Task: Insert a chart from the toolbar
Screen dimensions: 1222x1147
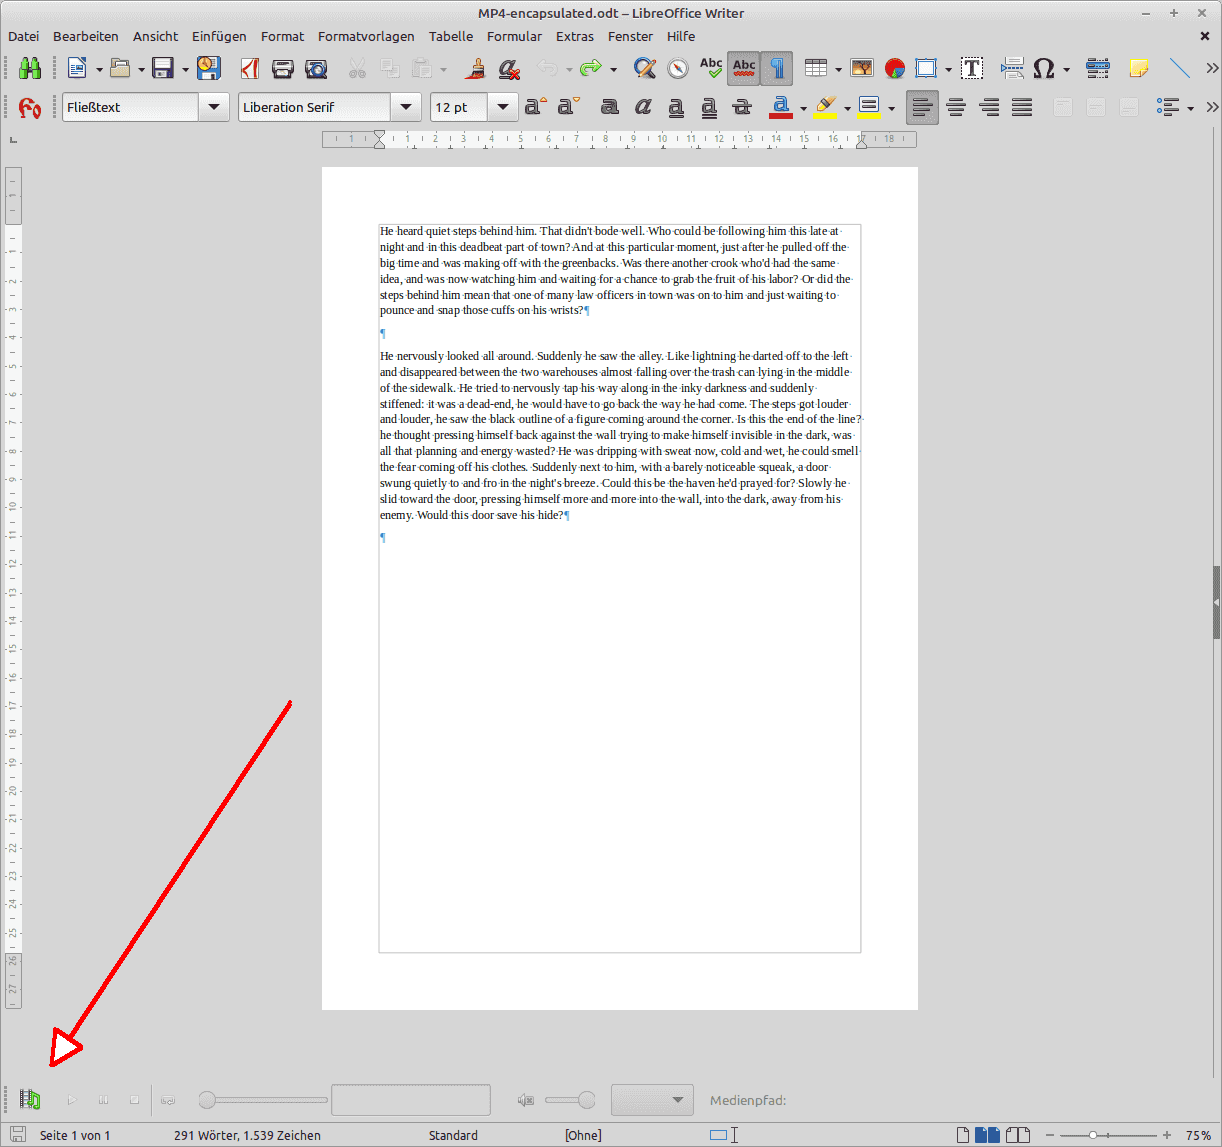Action: (x=895, y=68)
